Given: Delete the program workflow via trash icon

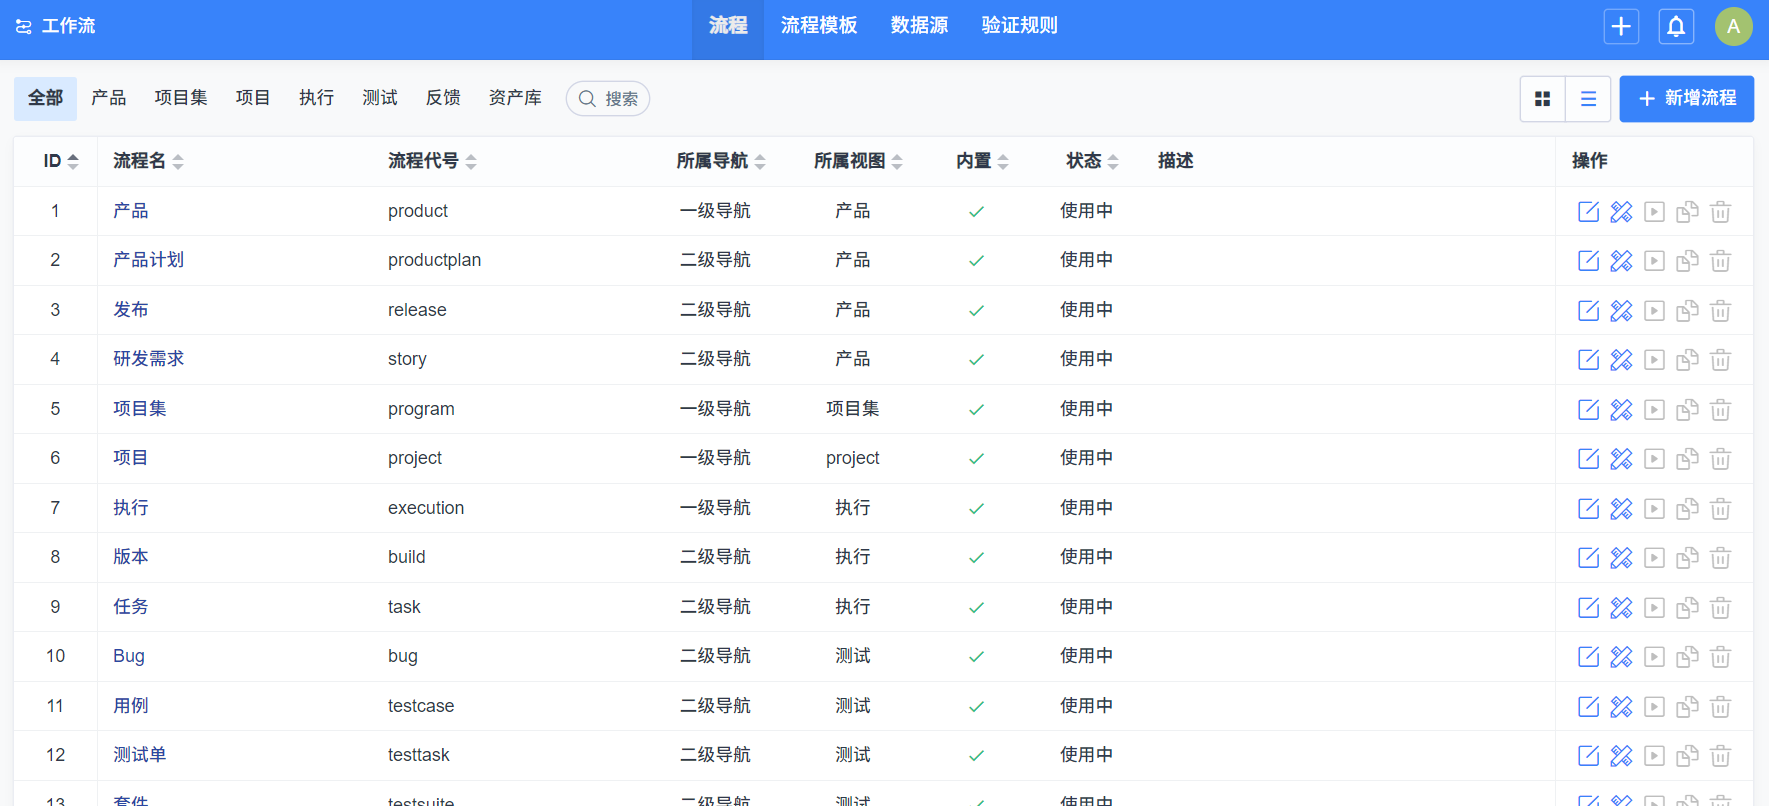Looking at the screenshot, I should pyautogui.click(x=1720, y=410).
